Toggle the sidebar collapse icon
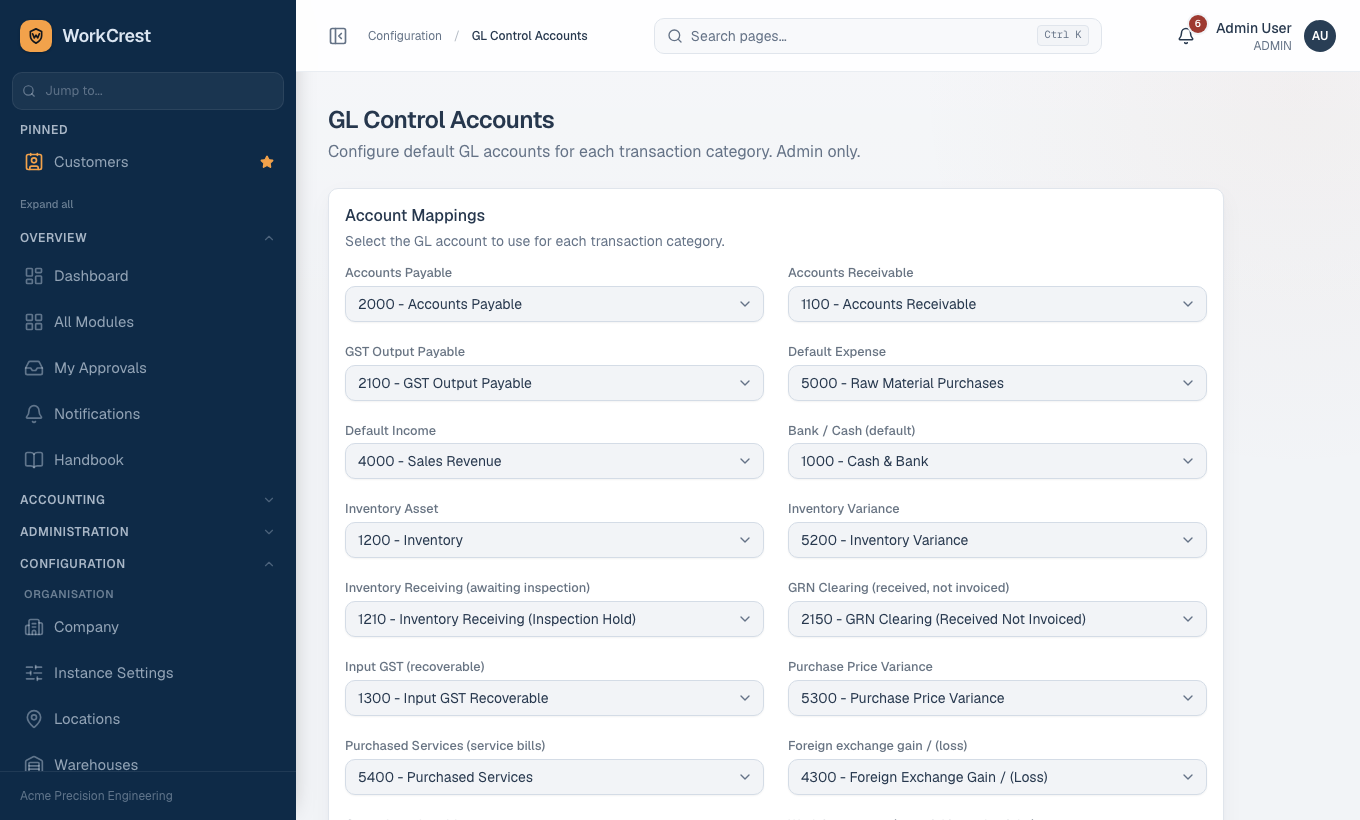The image size is (1360, 820). pos(338,36)
